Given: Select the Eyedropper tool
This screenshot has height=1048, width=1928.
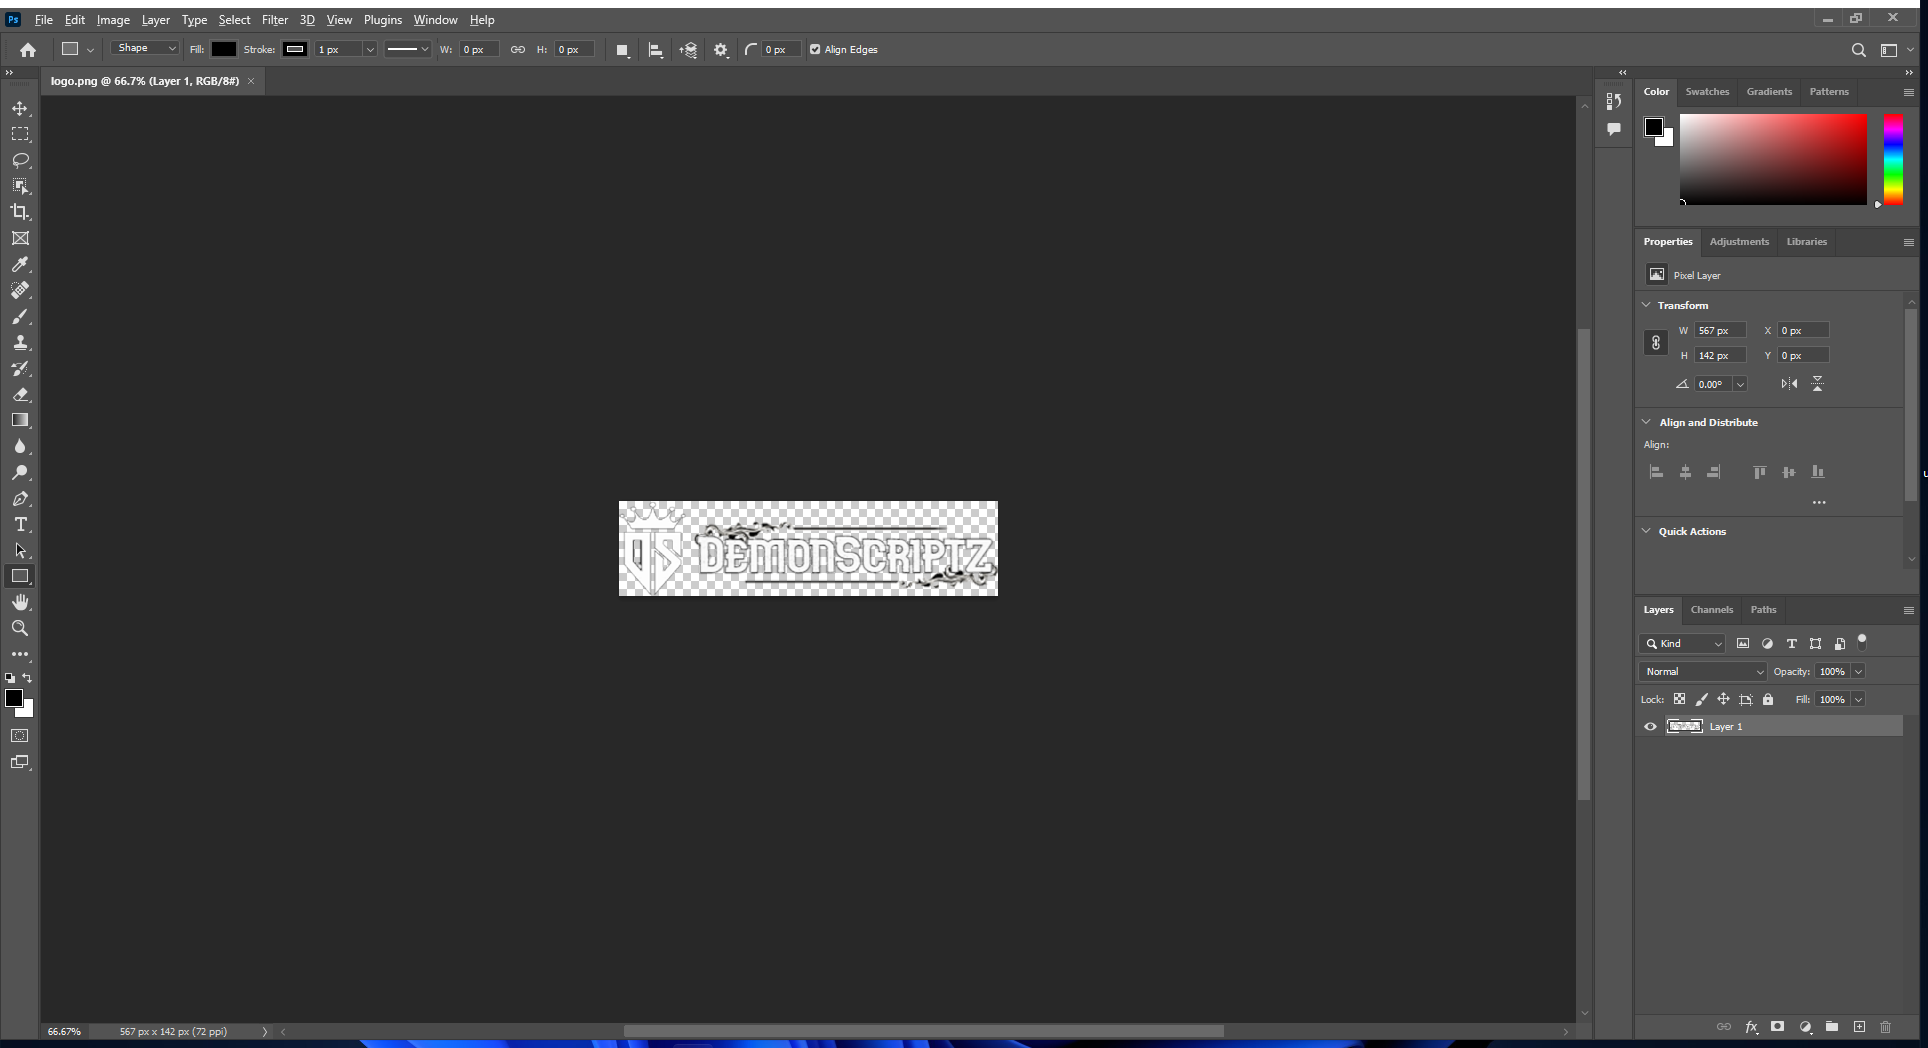Looking at the screenshot, I should pos(20,265).
